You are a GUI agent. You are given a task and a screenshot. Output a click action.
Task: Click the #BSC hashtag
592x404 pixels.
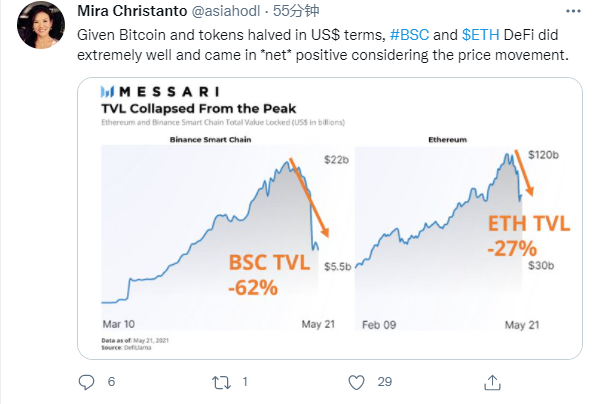pyautogui.click(x=409, y=35)
